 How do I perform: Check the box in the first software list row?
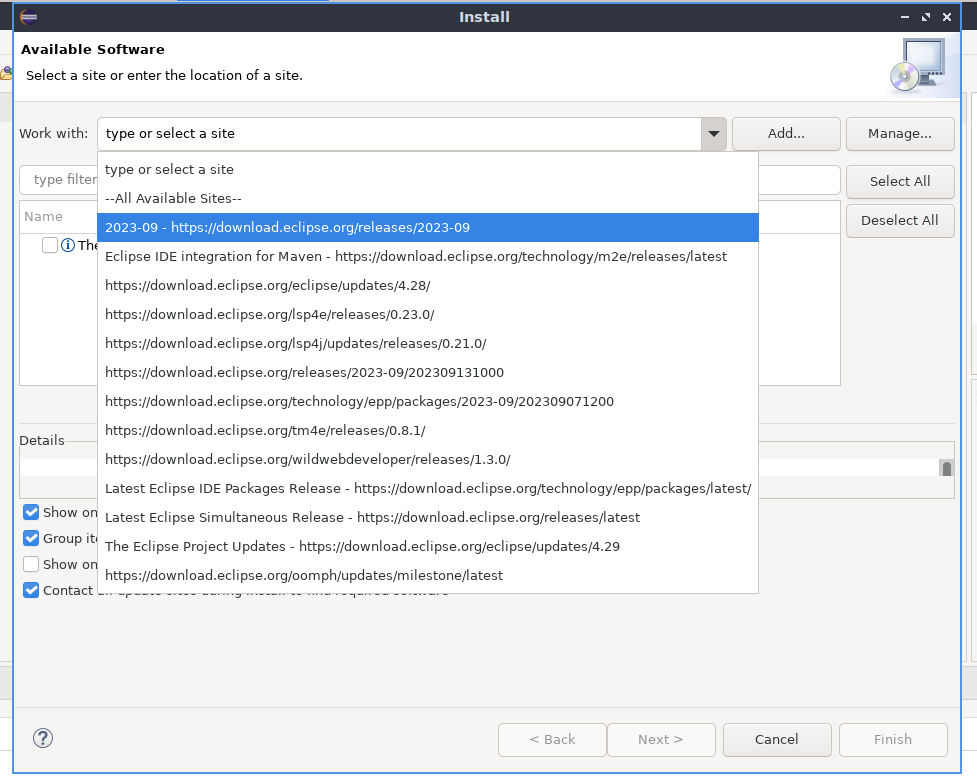click(50, 245)
